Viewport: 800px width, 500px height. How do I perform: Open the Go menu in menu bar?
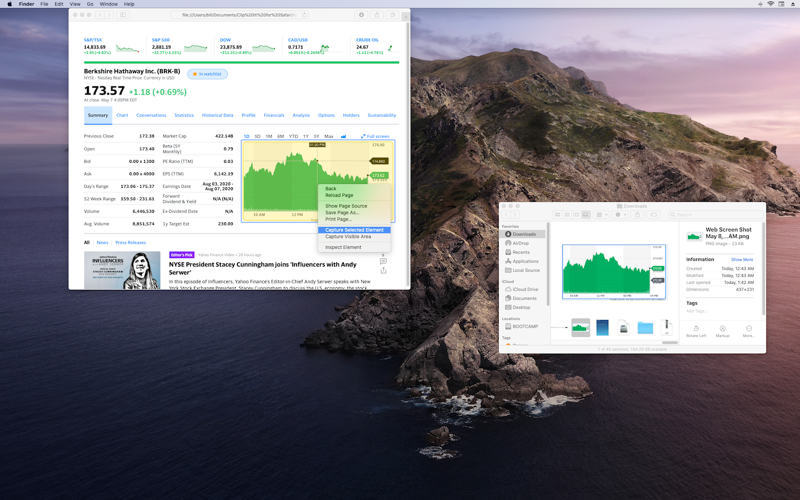click(90, 4)
